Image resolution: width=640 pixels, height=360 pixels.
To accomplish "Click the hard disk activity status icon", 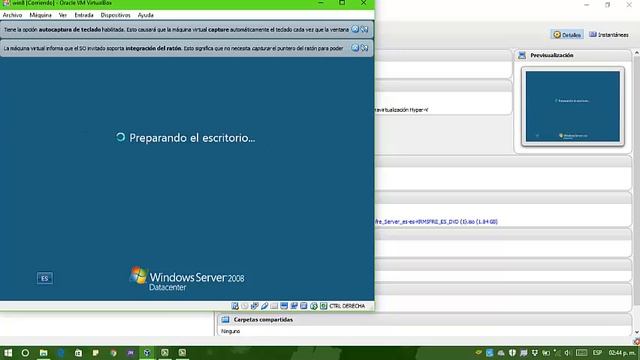I will tap(235, 306).
